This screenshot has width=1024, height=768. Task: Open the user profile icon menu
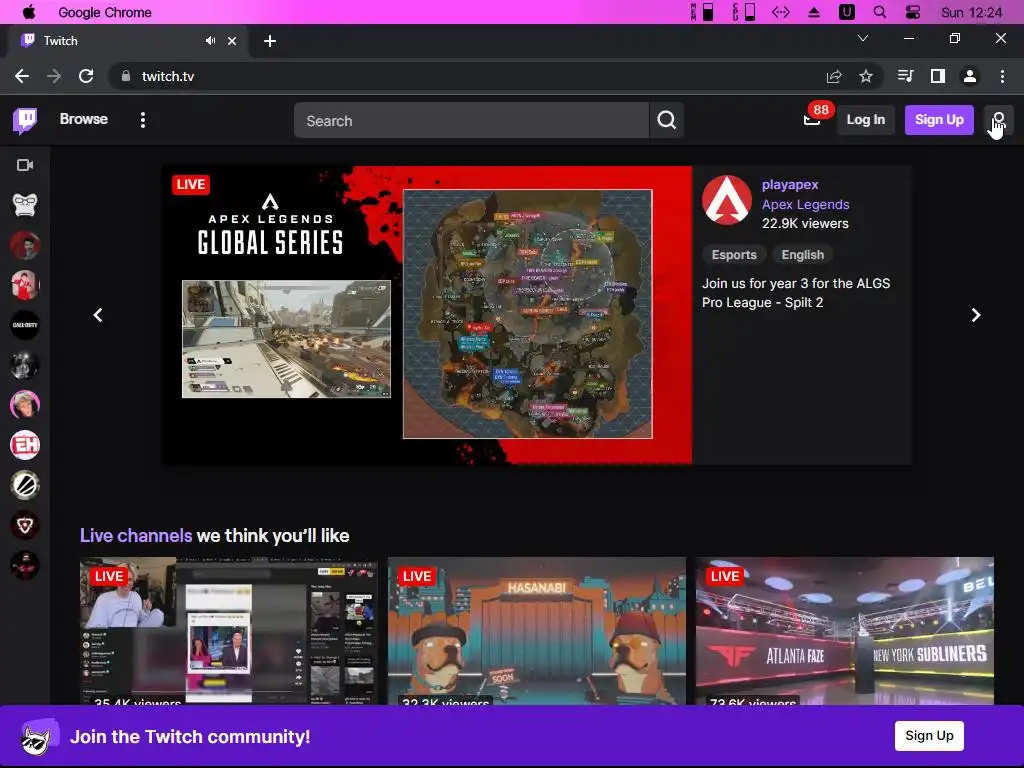(999, 120)
